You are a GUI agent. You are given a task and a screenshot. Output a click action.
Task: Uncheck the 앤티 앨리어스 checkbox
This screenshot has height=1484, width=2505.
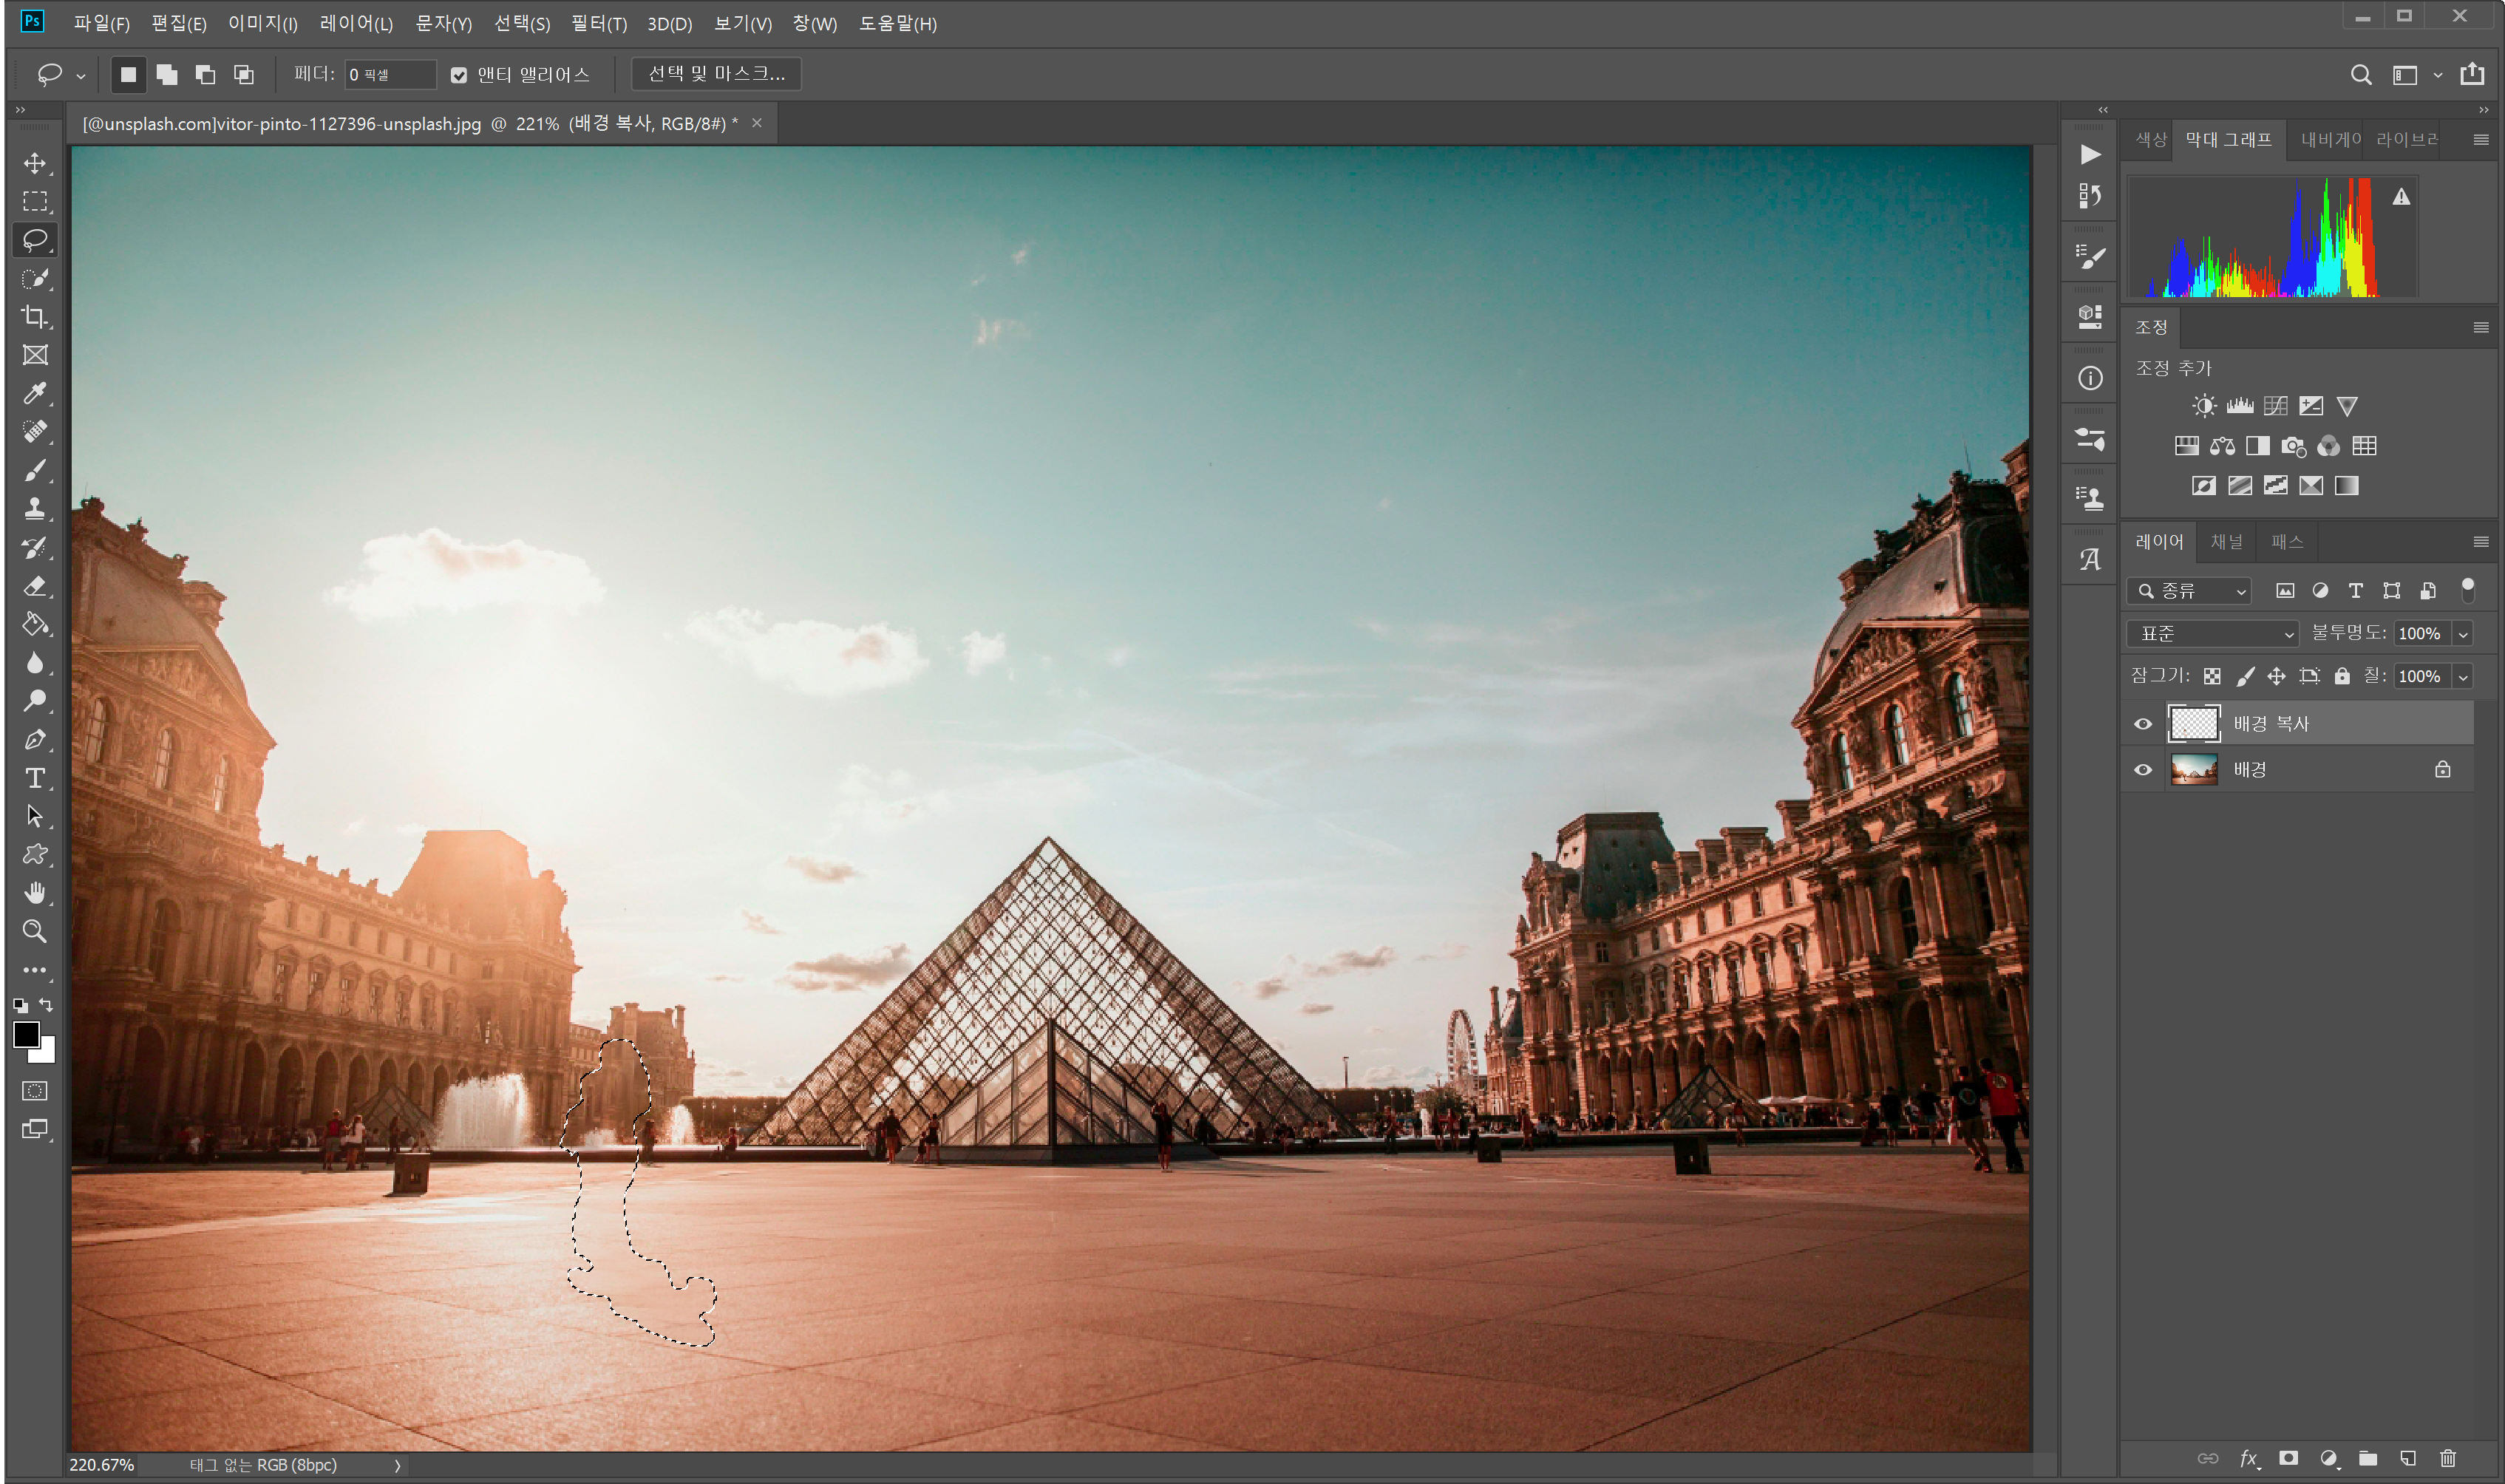tap(459, 75)
